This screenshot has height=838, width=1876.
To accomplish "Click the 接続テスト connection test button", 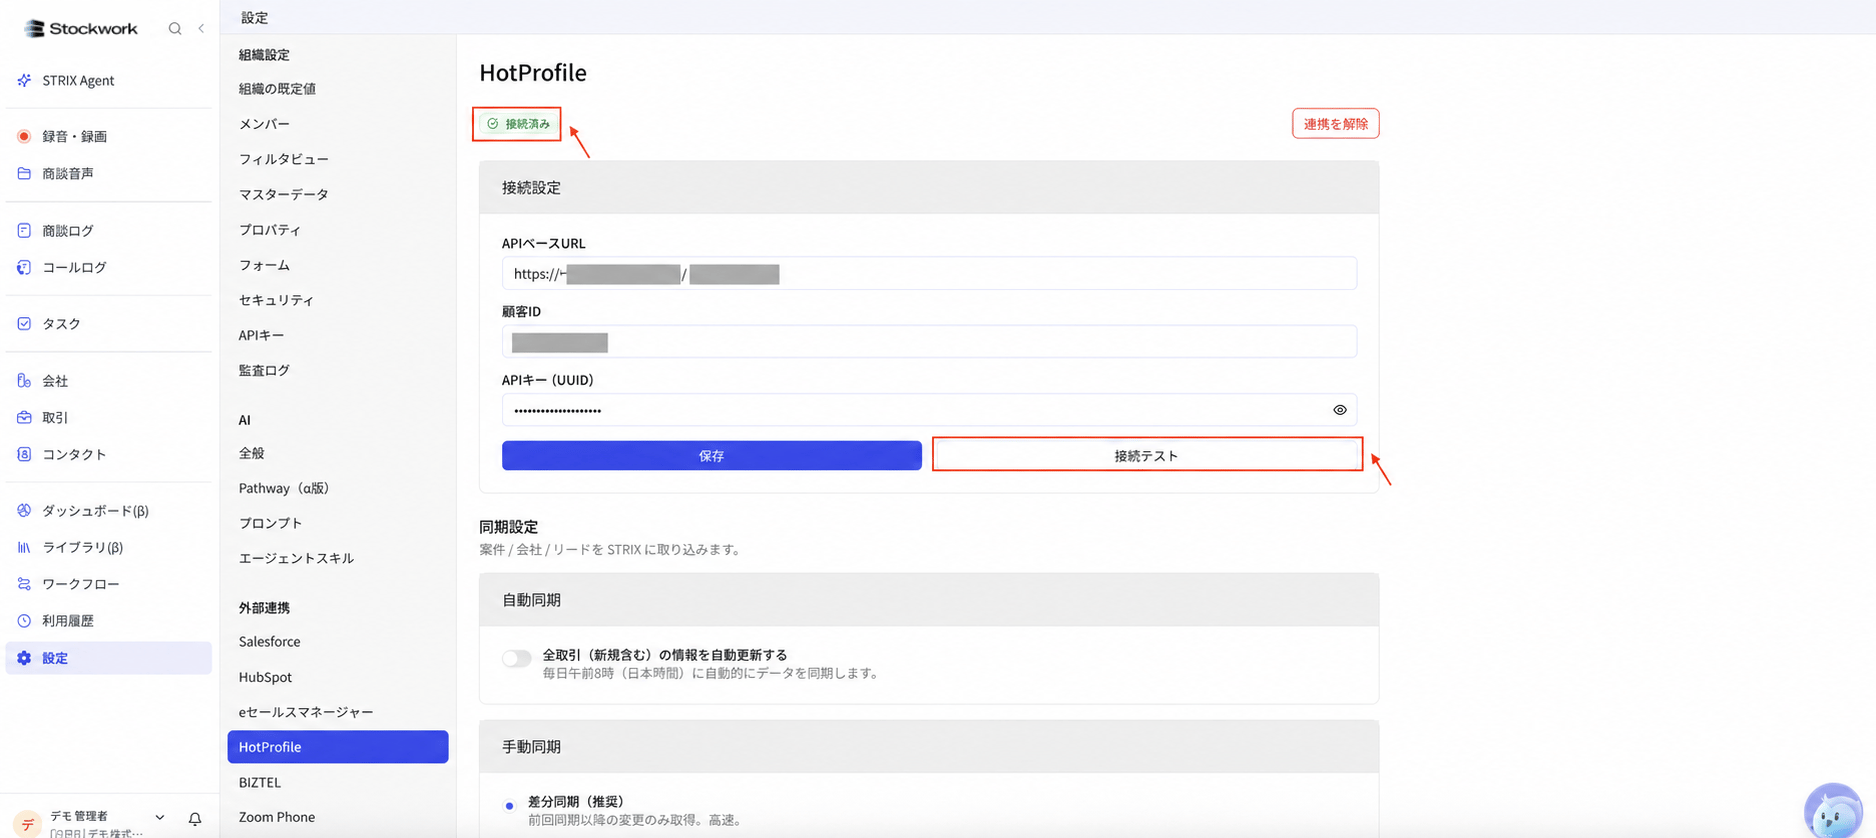I will [1147, 455].
